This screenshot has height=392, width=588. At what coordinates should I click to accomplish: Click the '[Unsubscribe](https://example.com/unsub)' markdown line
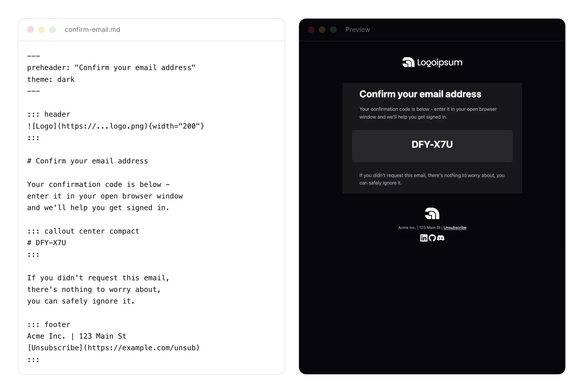pyautogui.click(x=113, y=348)
